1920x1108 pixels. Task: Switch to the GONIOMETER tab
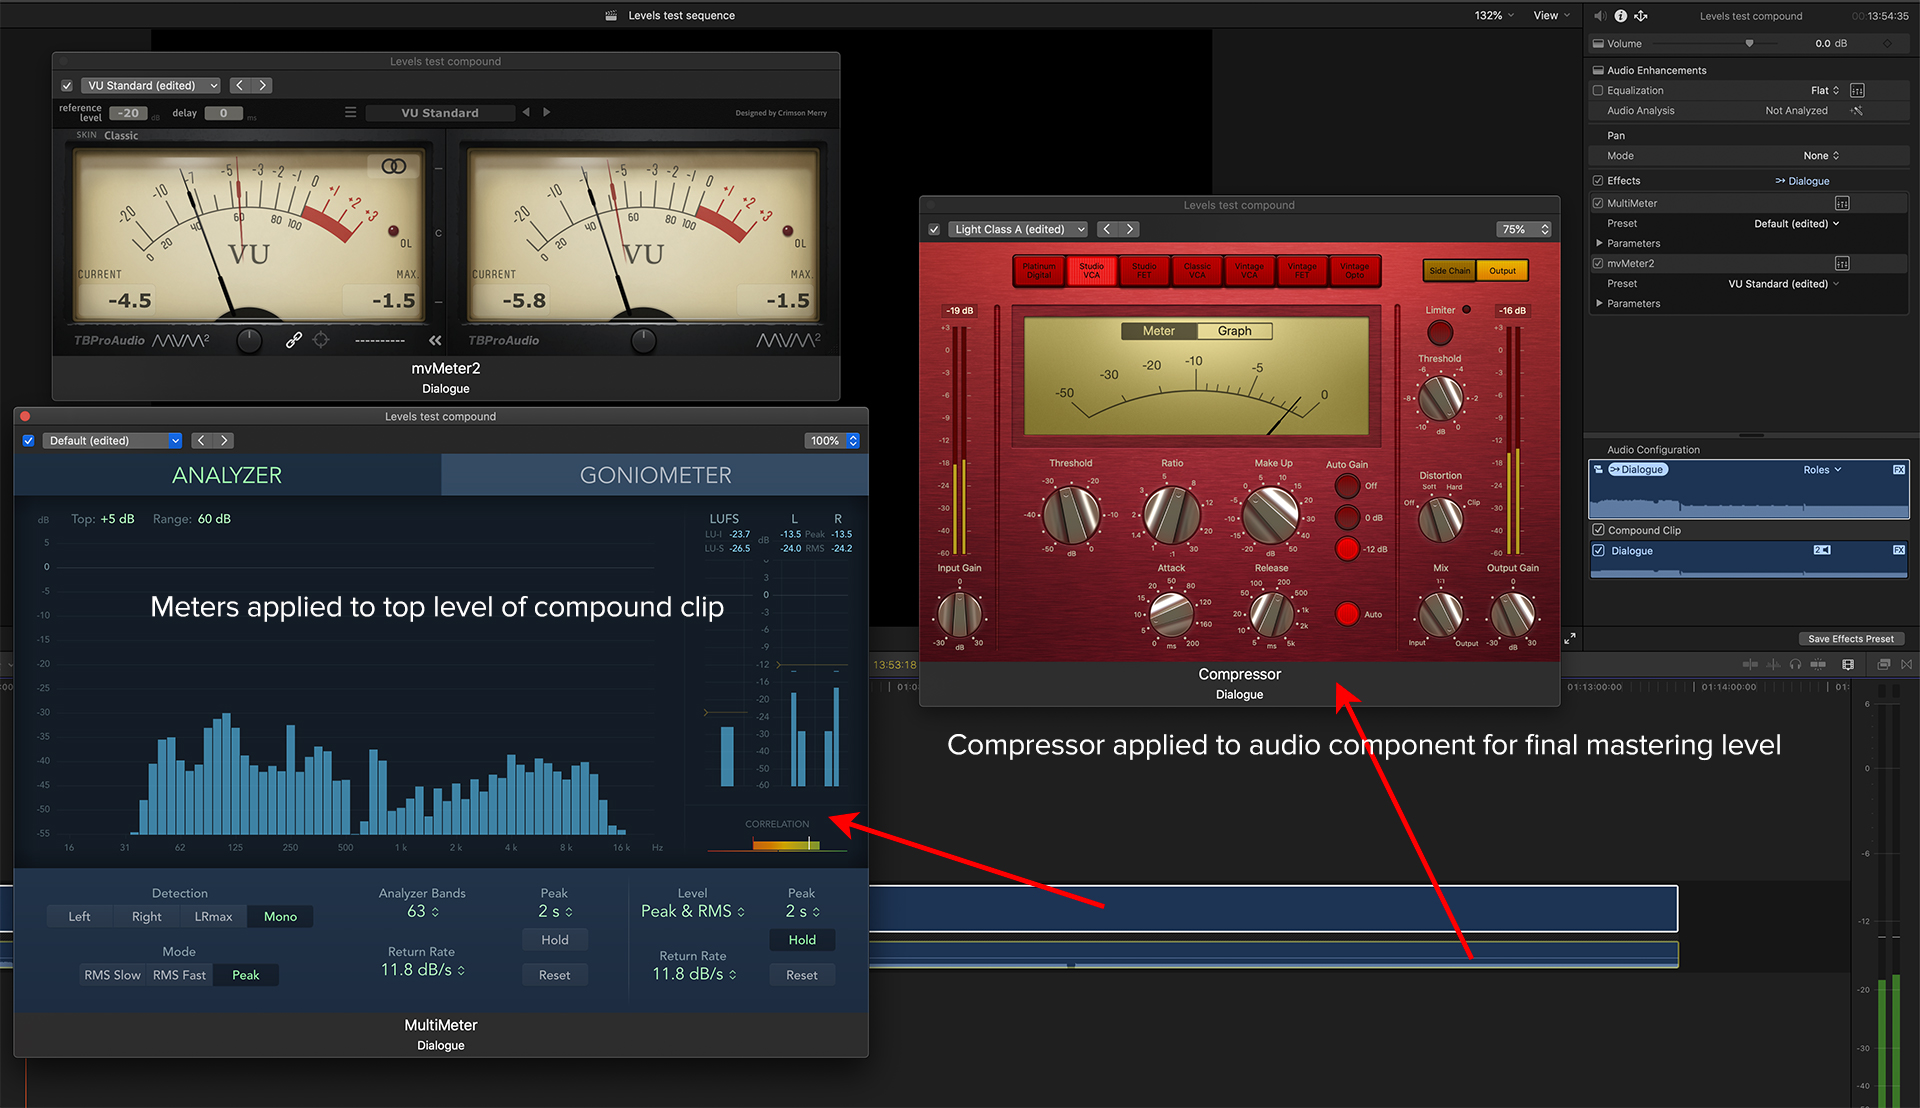coord(655,475)
